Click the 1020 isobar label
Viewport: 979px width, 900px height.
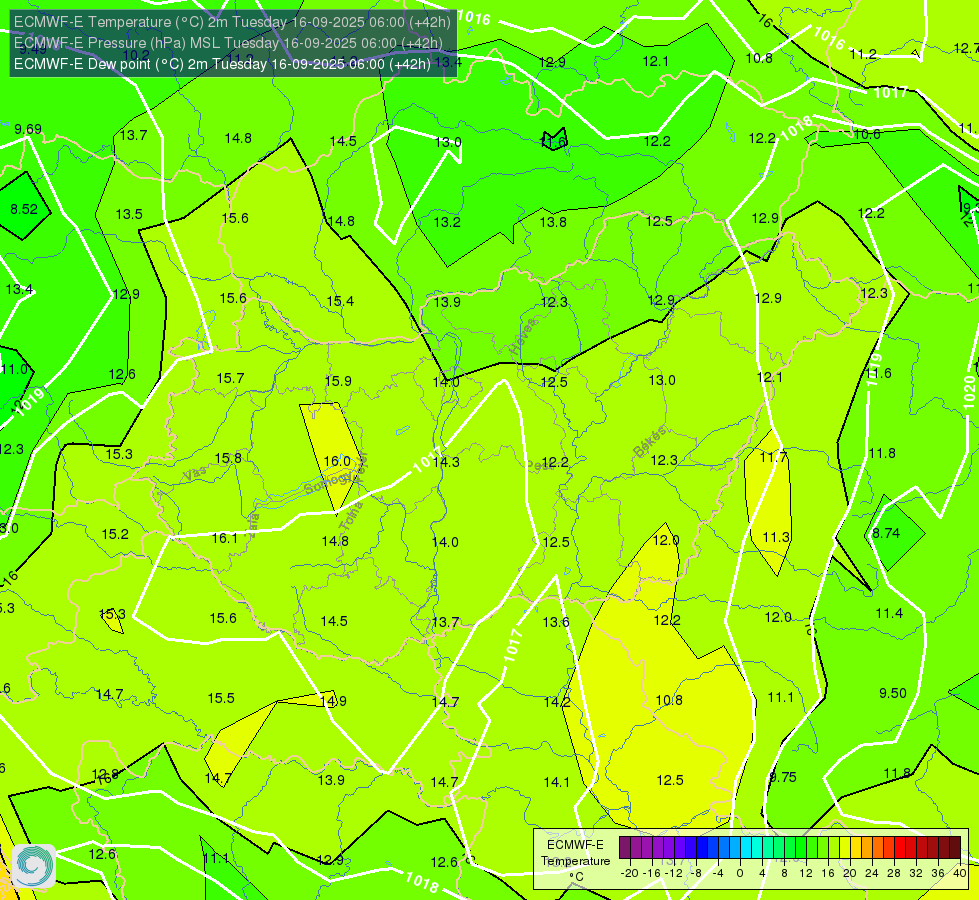tap(968, 392)
